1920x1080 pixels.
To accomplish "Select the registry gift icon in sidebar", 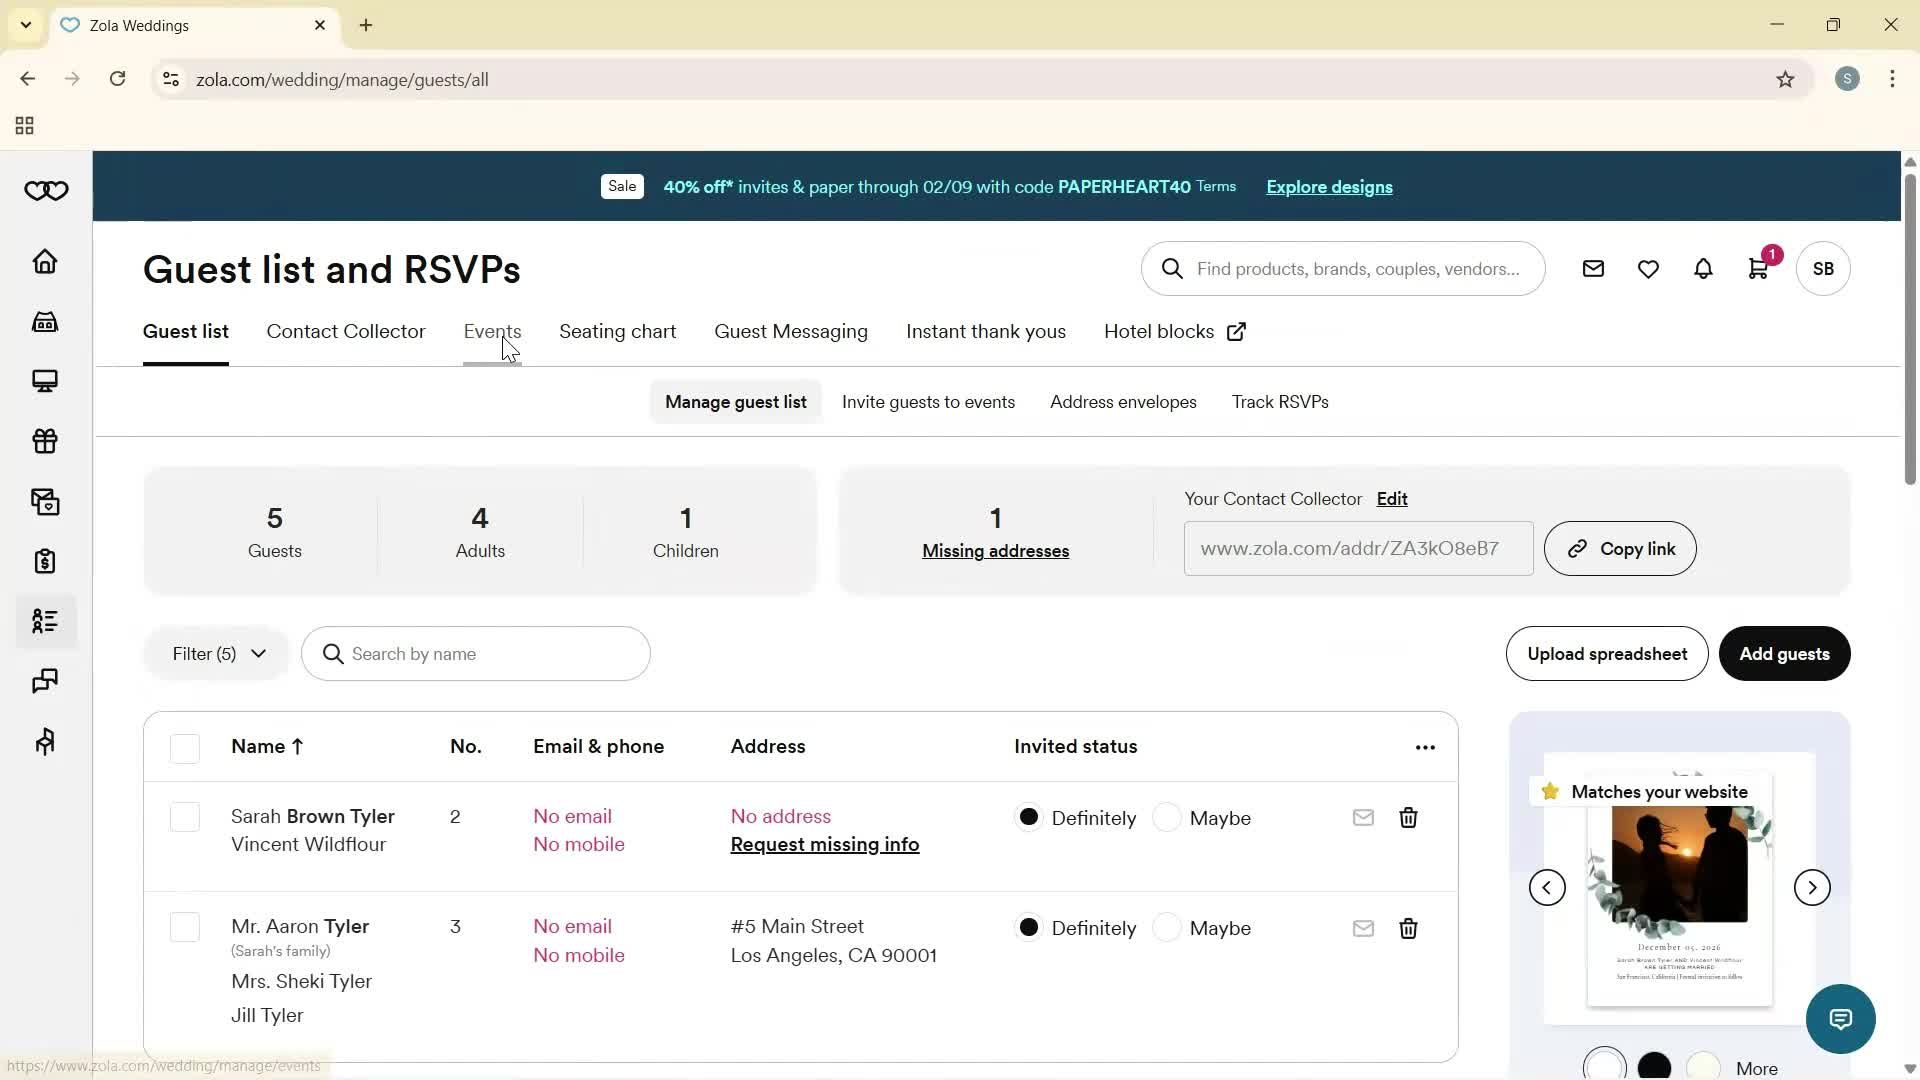I will pos(45,441).
